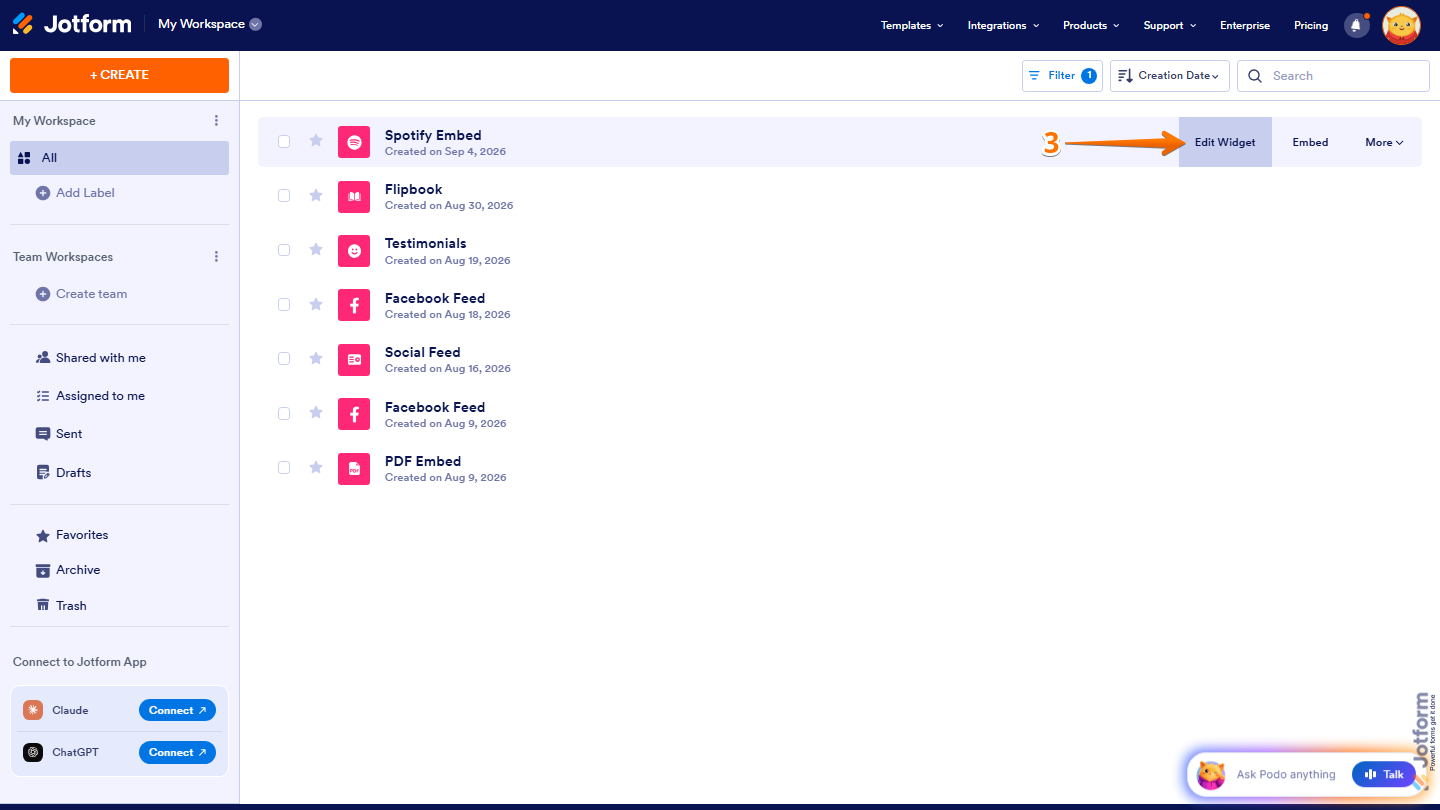
Task: Star the Testimonials item
Action: click(316, 250)
